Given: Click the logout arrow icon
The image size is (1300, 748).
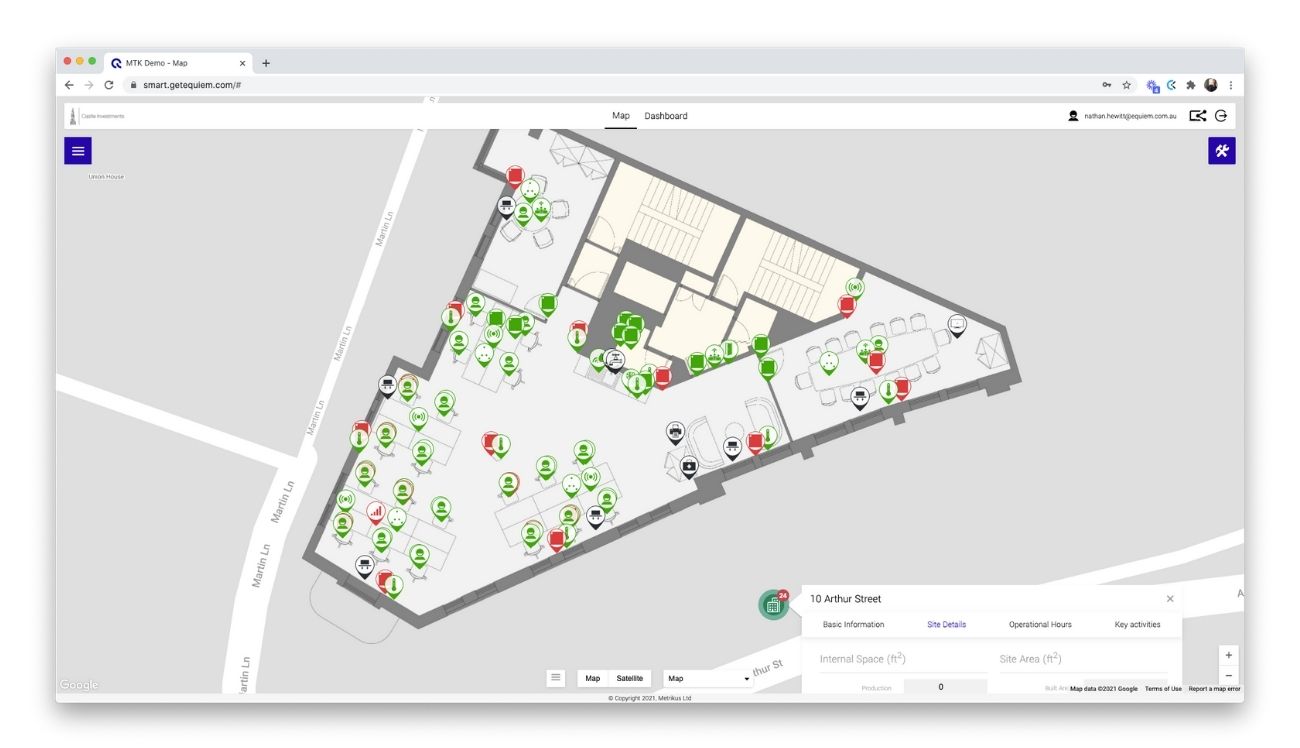Looking at the screenshot, I should point(1221,116).
